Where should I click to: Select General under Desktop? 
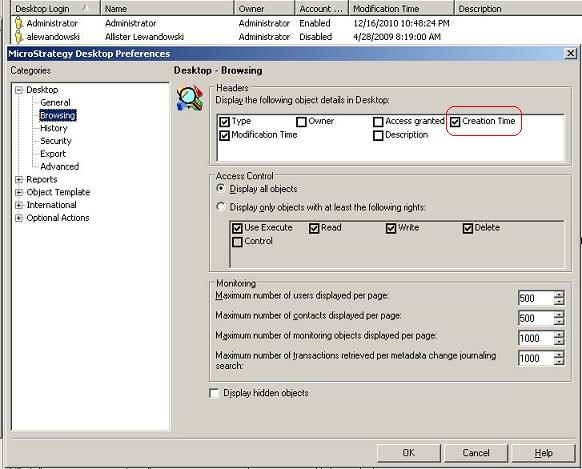coord(55,102)
